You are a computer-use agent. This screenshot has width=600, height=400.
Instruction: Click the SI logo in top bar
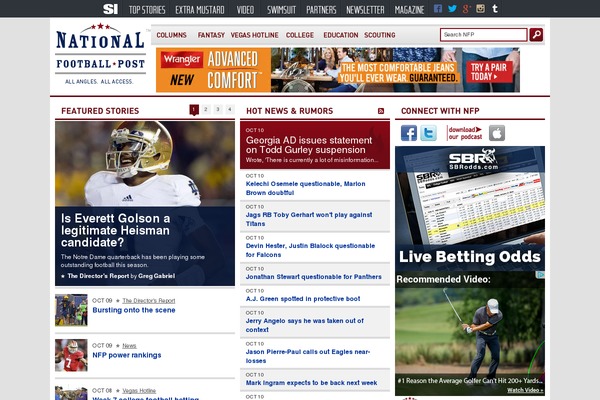click(111, 9)
